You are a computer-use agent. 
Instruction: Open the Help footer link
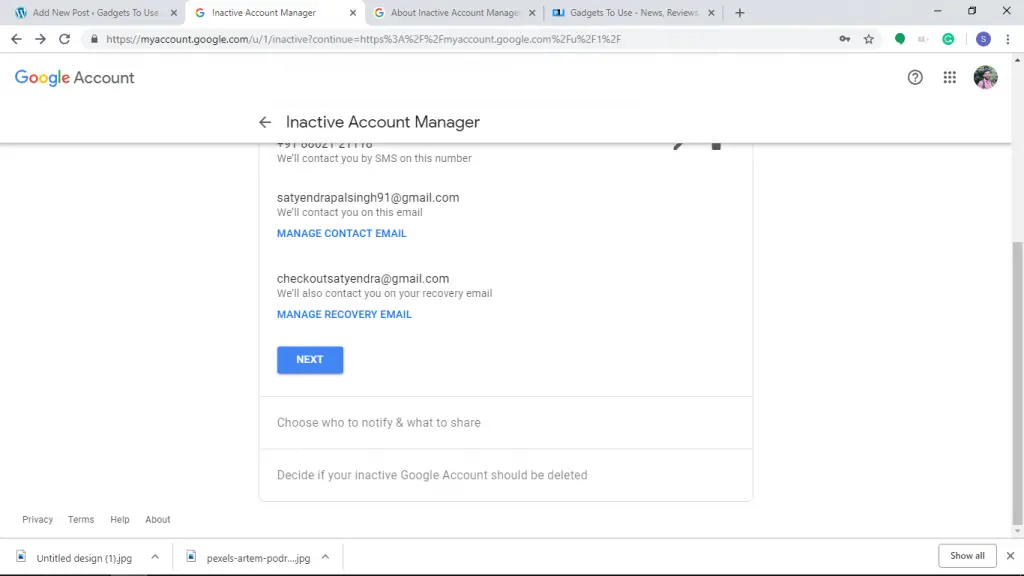tap(120, 519)
